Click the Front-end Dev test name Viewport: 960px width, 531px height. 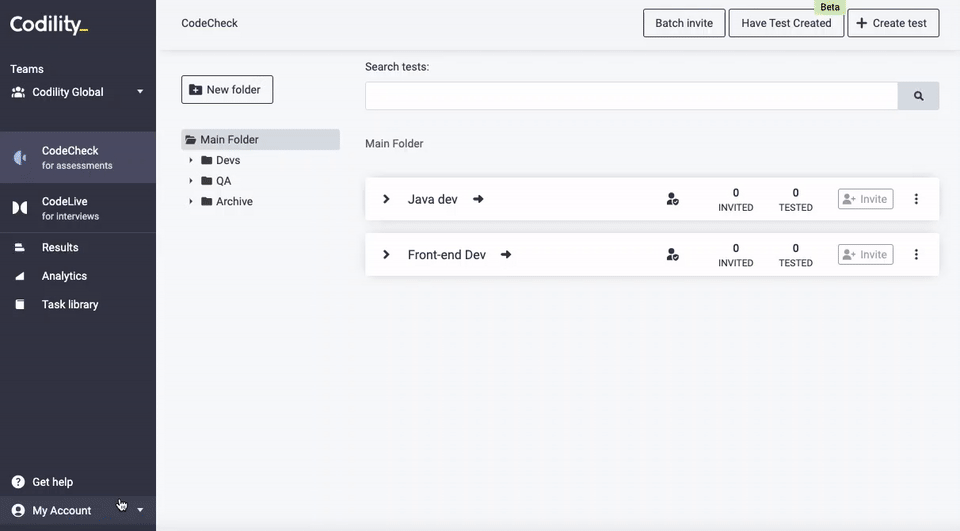(447, 255)
